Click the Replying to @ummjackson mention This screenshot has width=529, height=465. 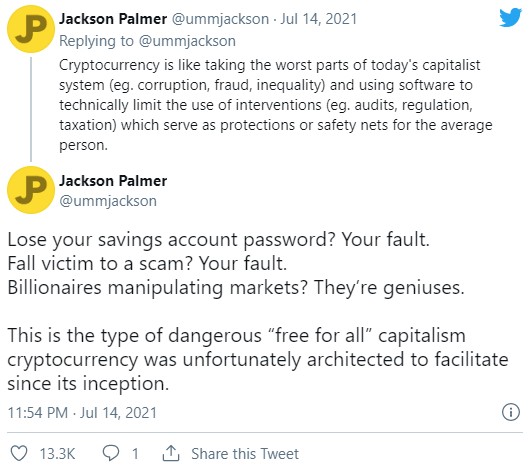[x=187, y=41]
